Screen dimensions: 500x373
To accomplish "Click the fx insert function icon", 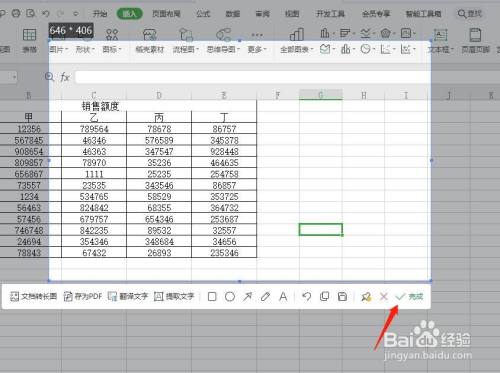I will click(65, 77).
